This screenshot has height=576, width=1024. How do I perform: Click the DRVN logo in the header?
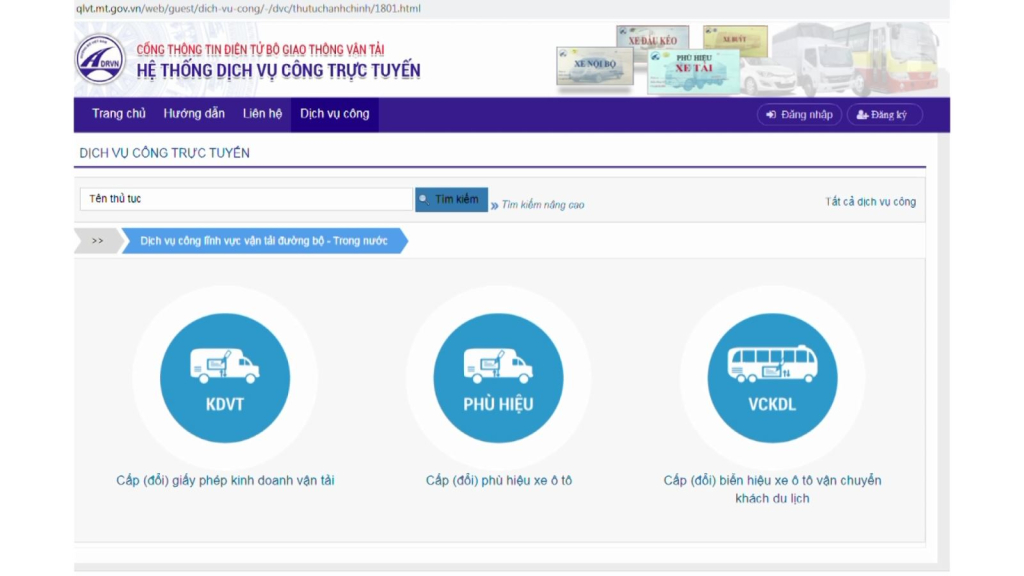[100, 59]
